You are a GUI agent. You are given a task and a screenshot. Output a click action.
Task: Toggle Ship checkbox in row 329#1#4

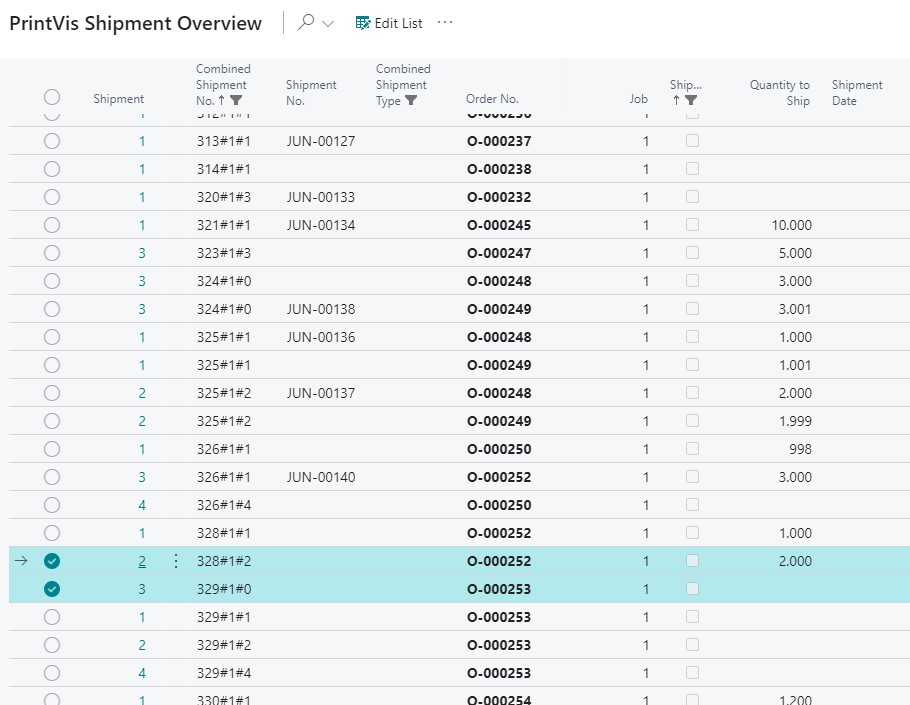[692, 673]
